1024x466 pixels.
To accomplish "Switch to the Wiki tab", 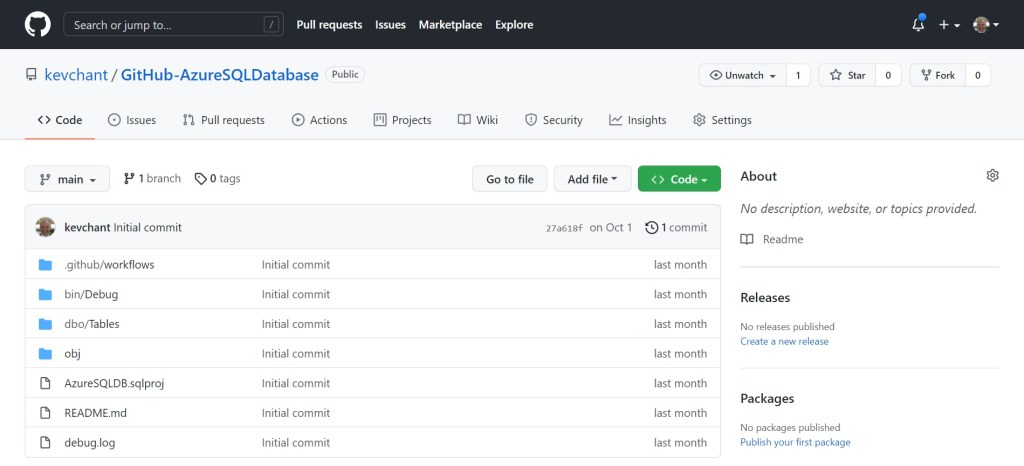I will [x=478, y=120].
